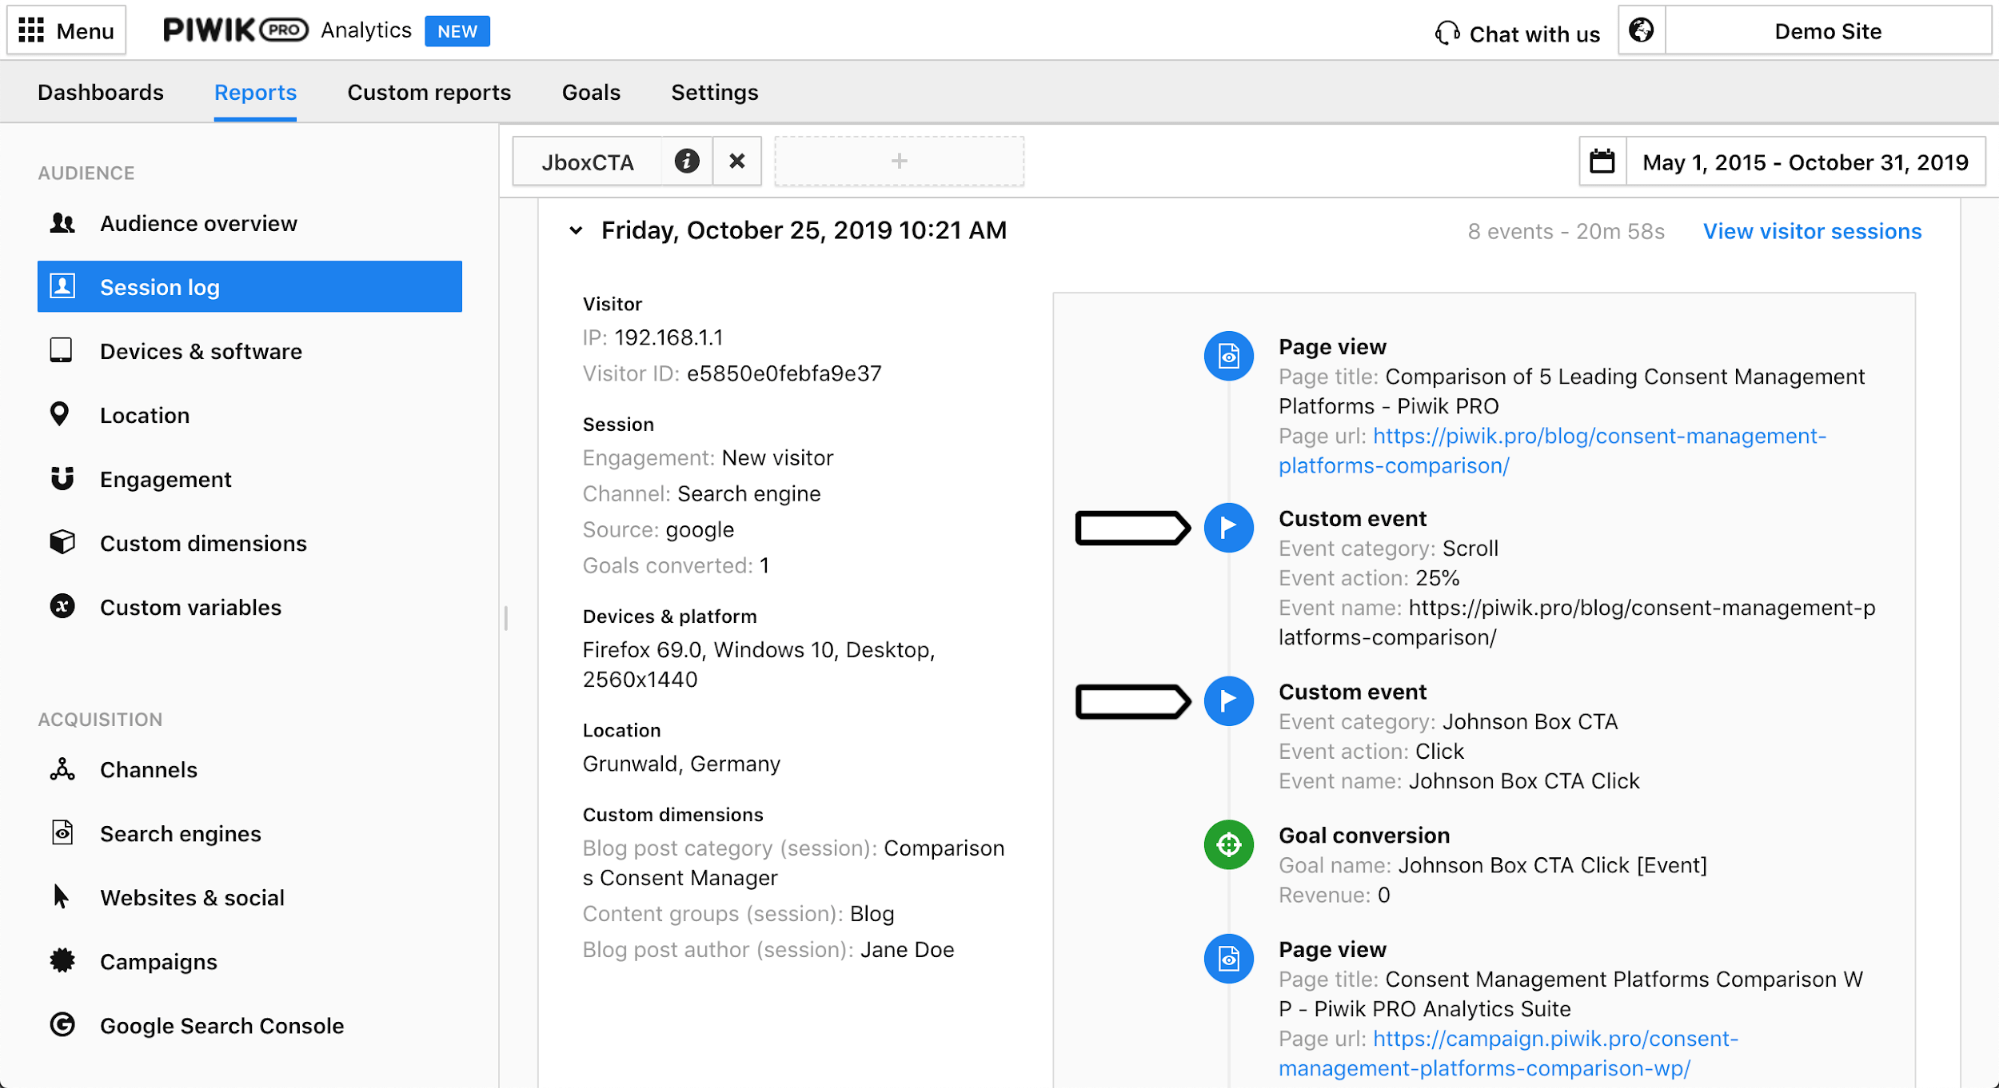Add a new segment with plus box
Image resolution: width=1999 pixels, height=1089 pixels.
tap(899, 161)
